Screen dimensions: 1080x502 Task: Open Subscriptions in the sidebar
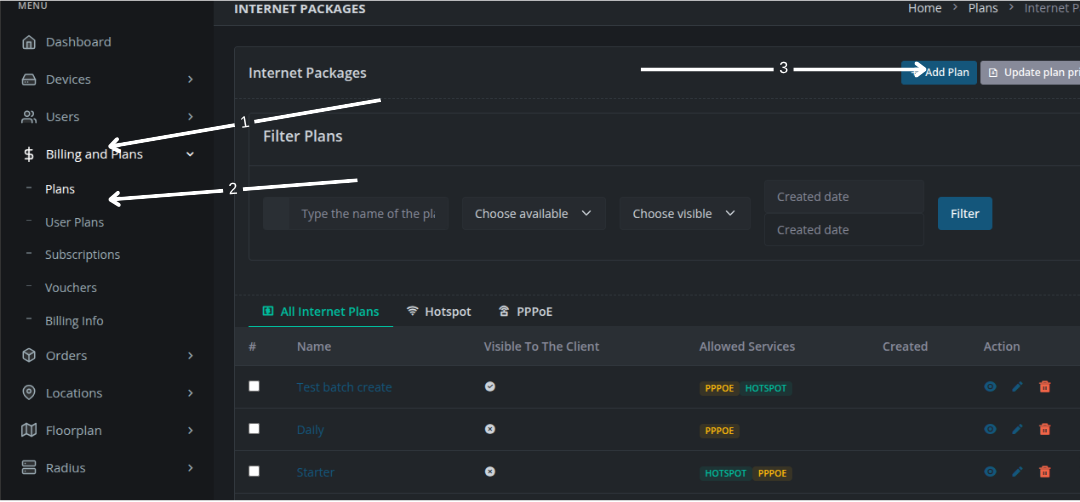(83, 255)
